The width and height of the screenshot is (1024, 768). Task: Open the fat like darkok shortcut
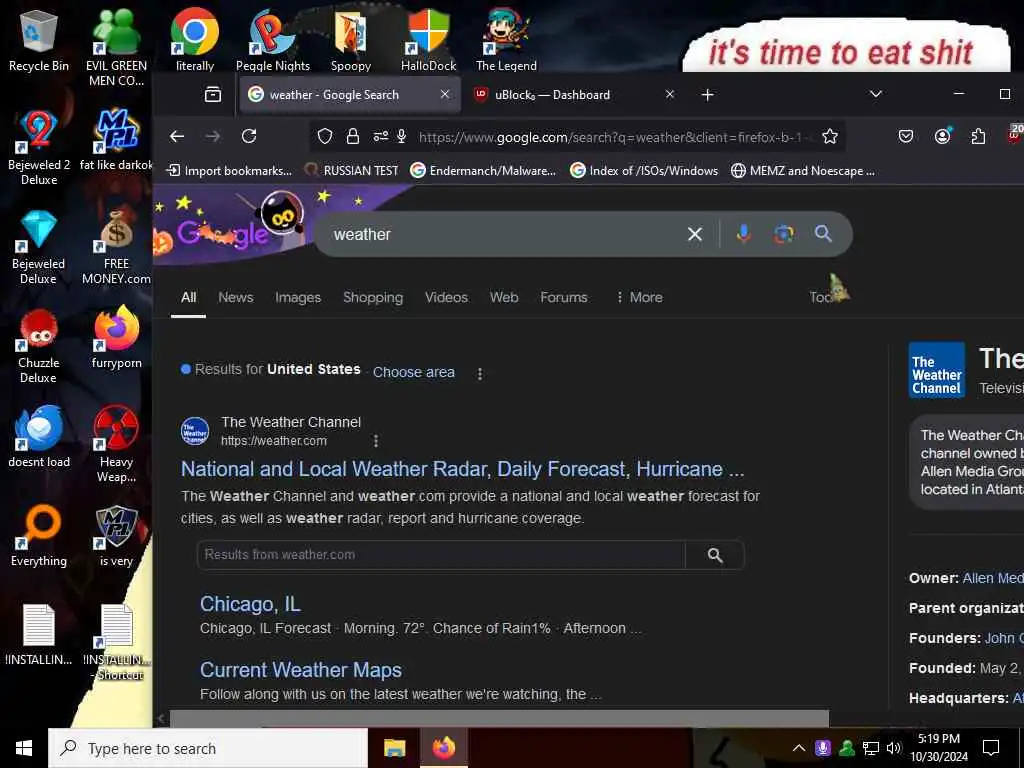[x=116, y=140]
